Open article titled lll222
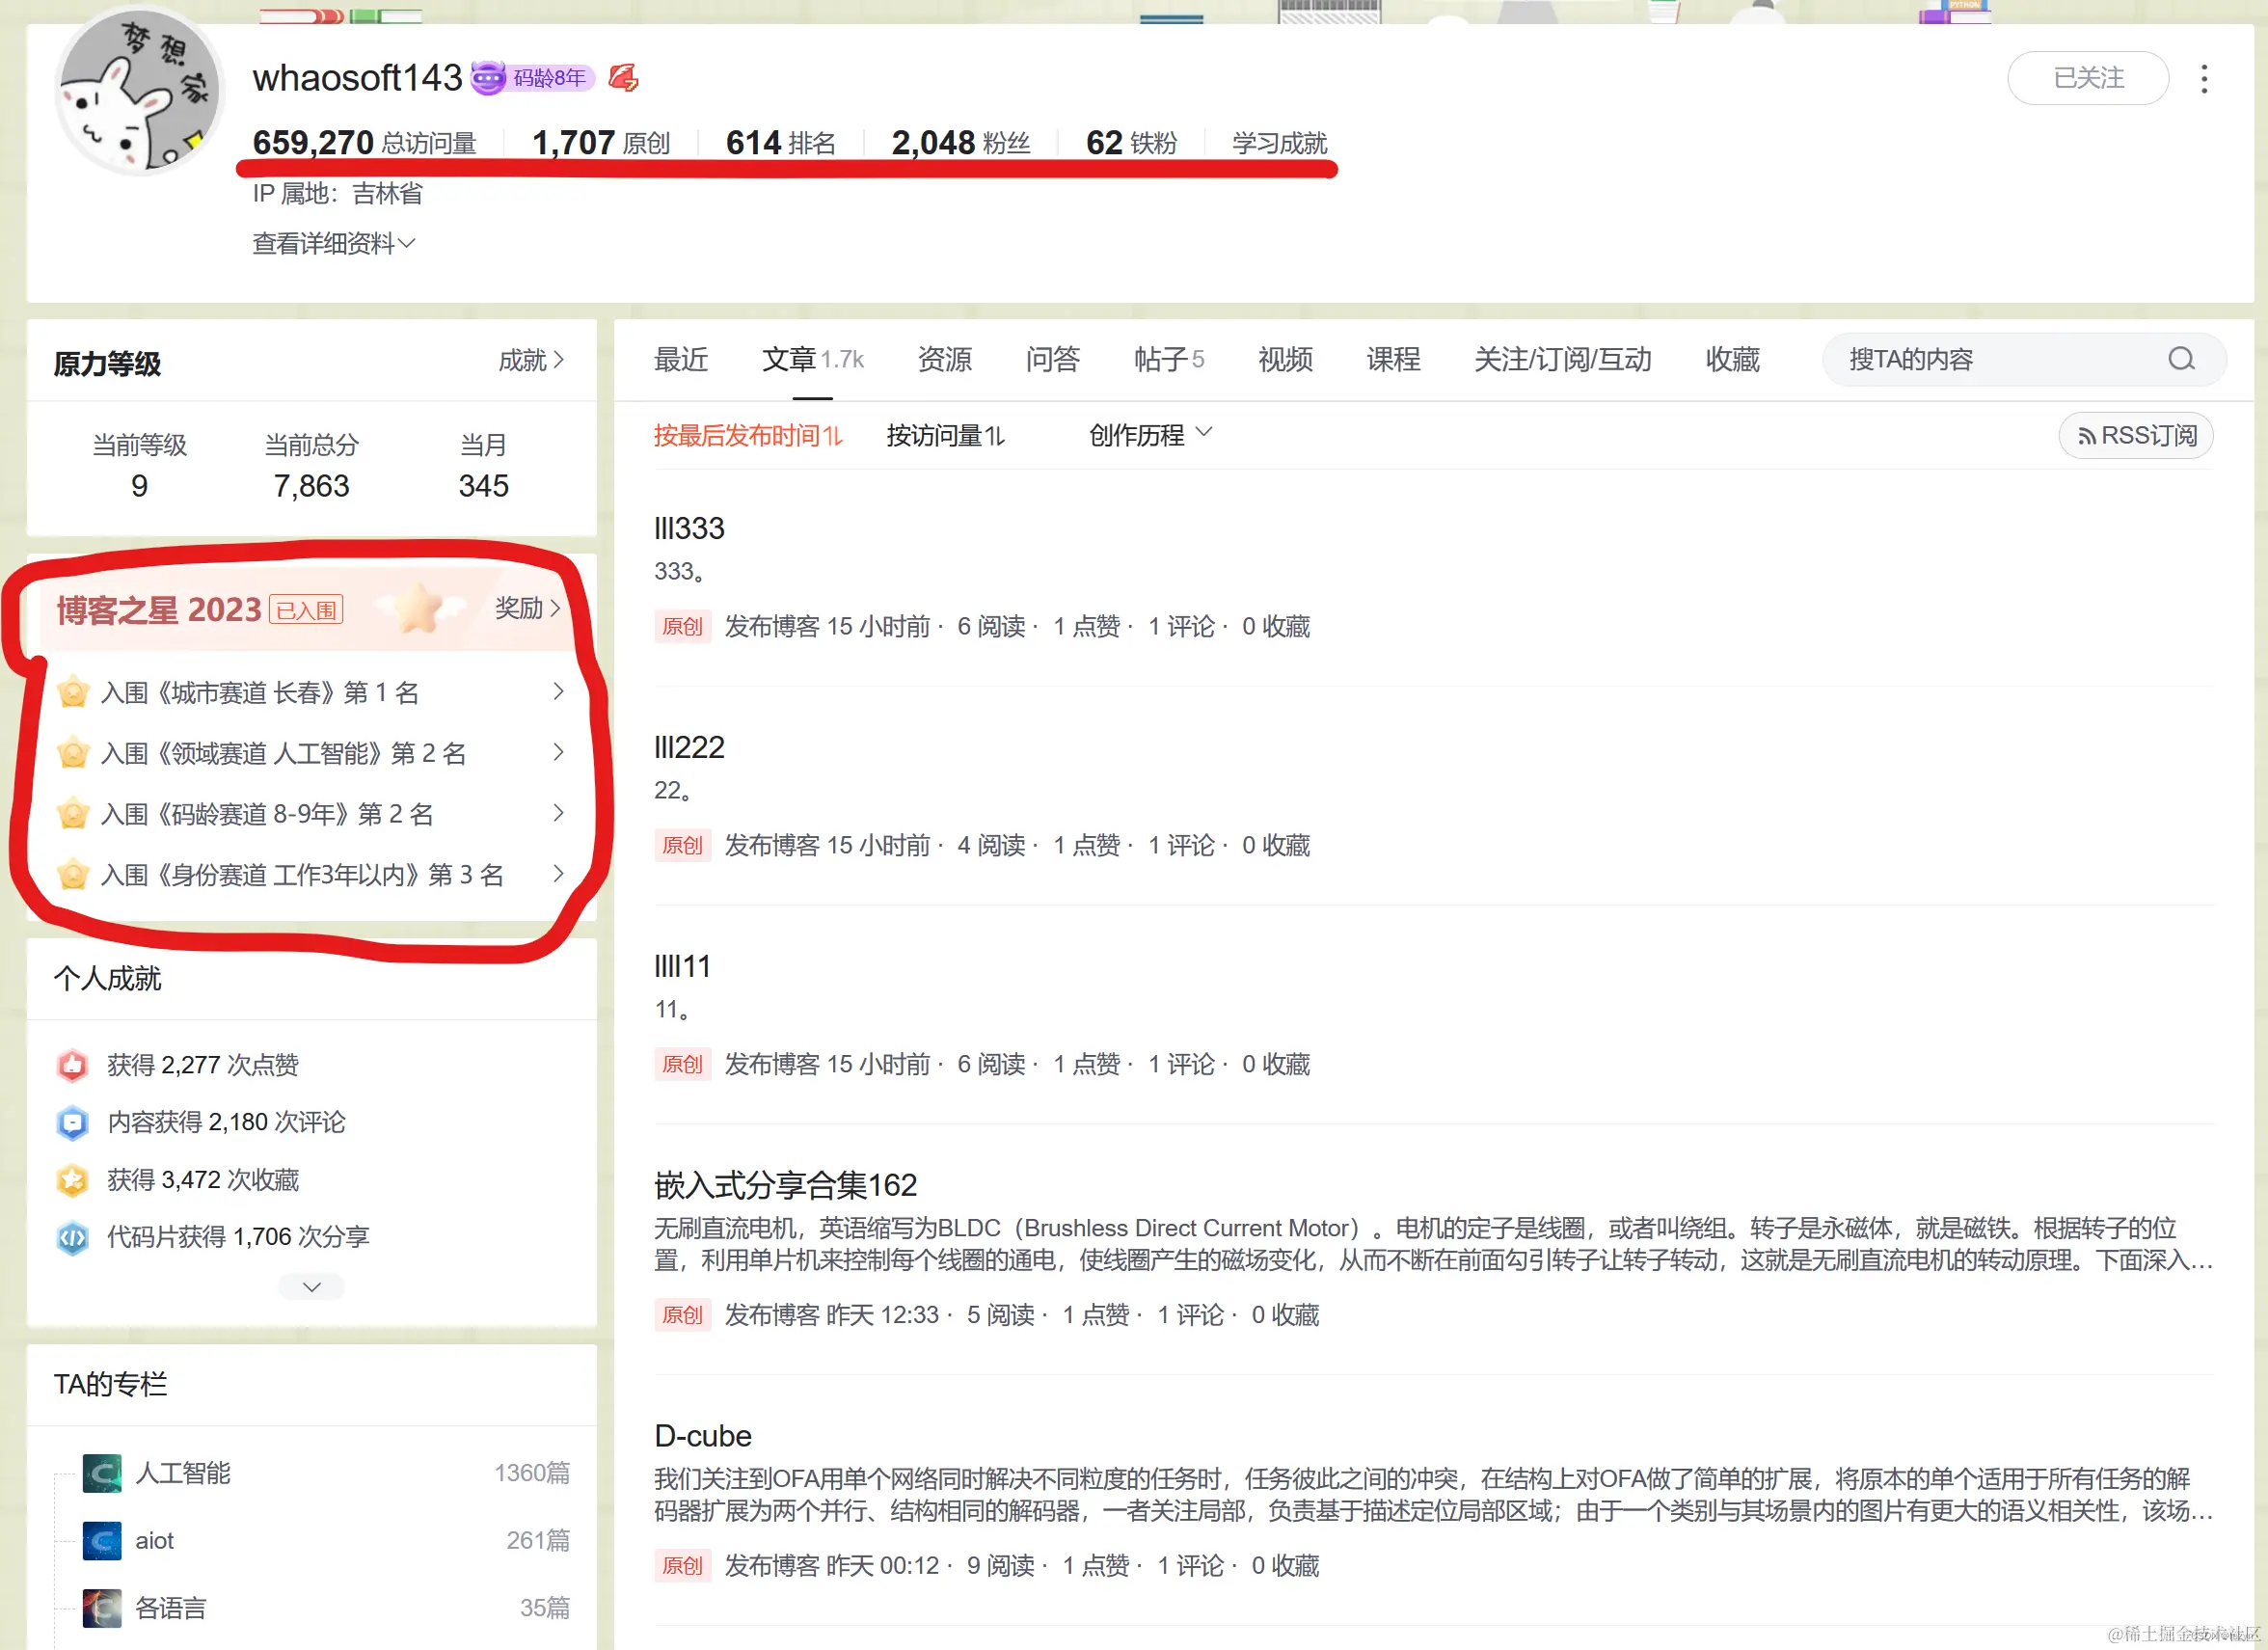The image size is (2268, 1650). (x=689, y=747)
